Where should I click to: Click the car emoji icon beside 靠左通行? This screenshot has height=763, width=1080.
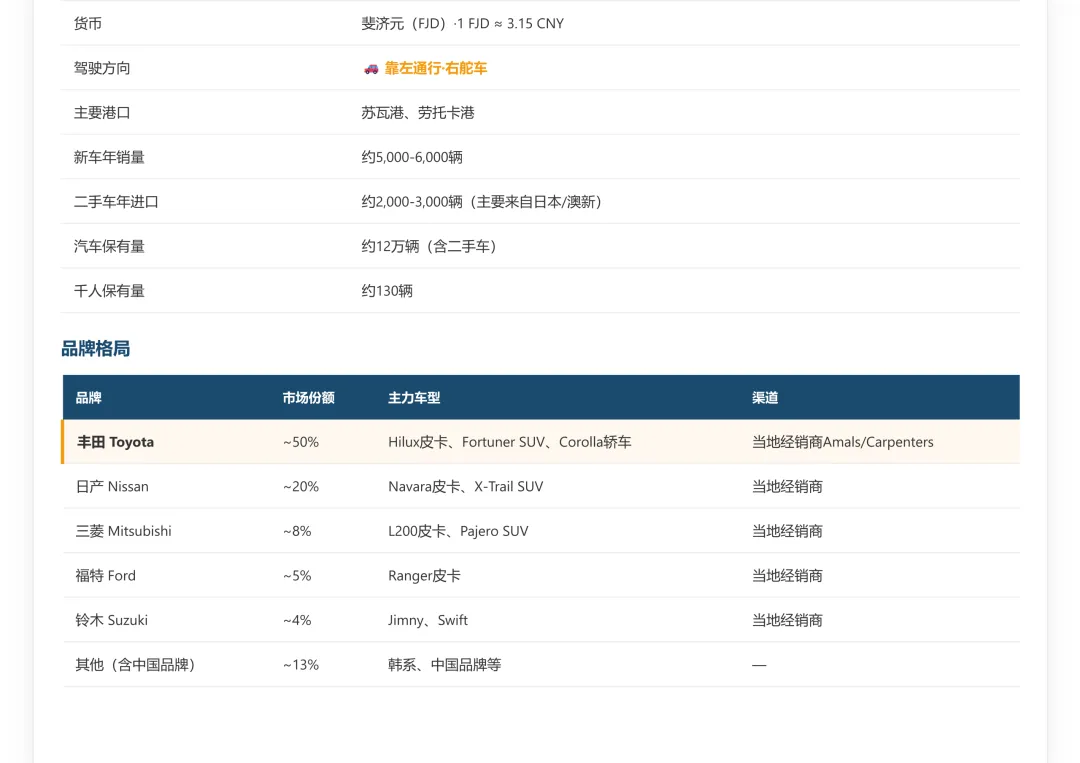coord(371,68)
